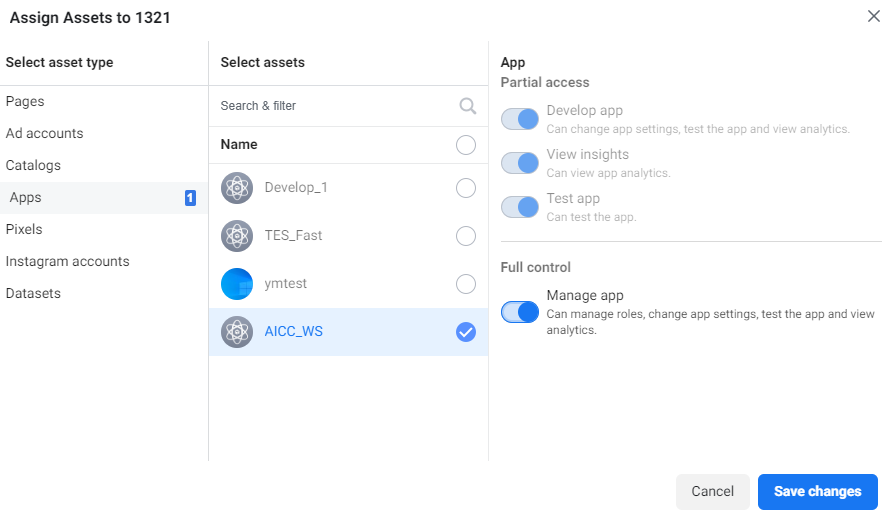The image size is (893, 520).
Task: Click the ymtest blue app icon
Action: tap(237, 284)
